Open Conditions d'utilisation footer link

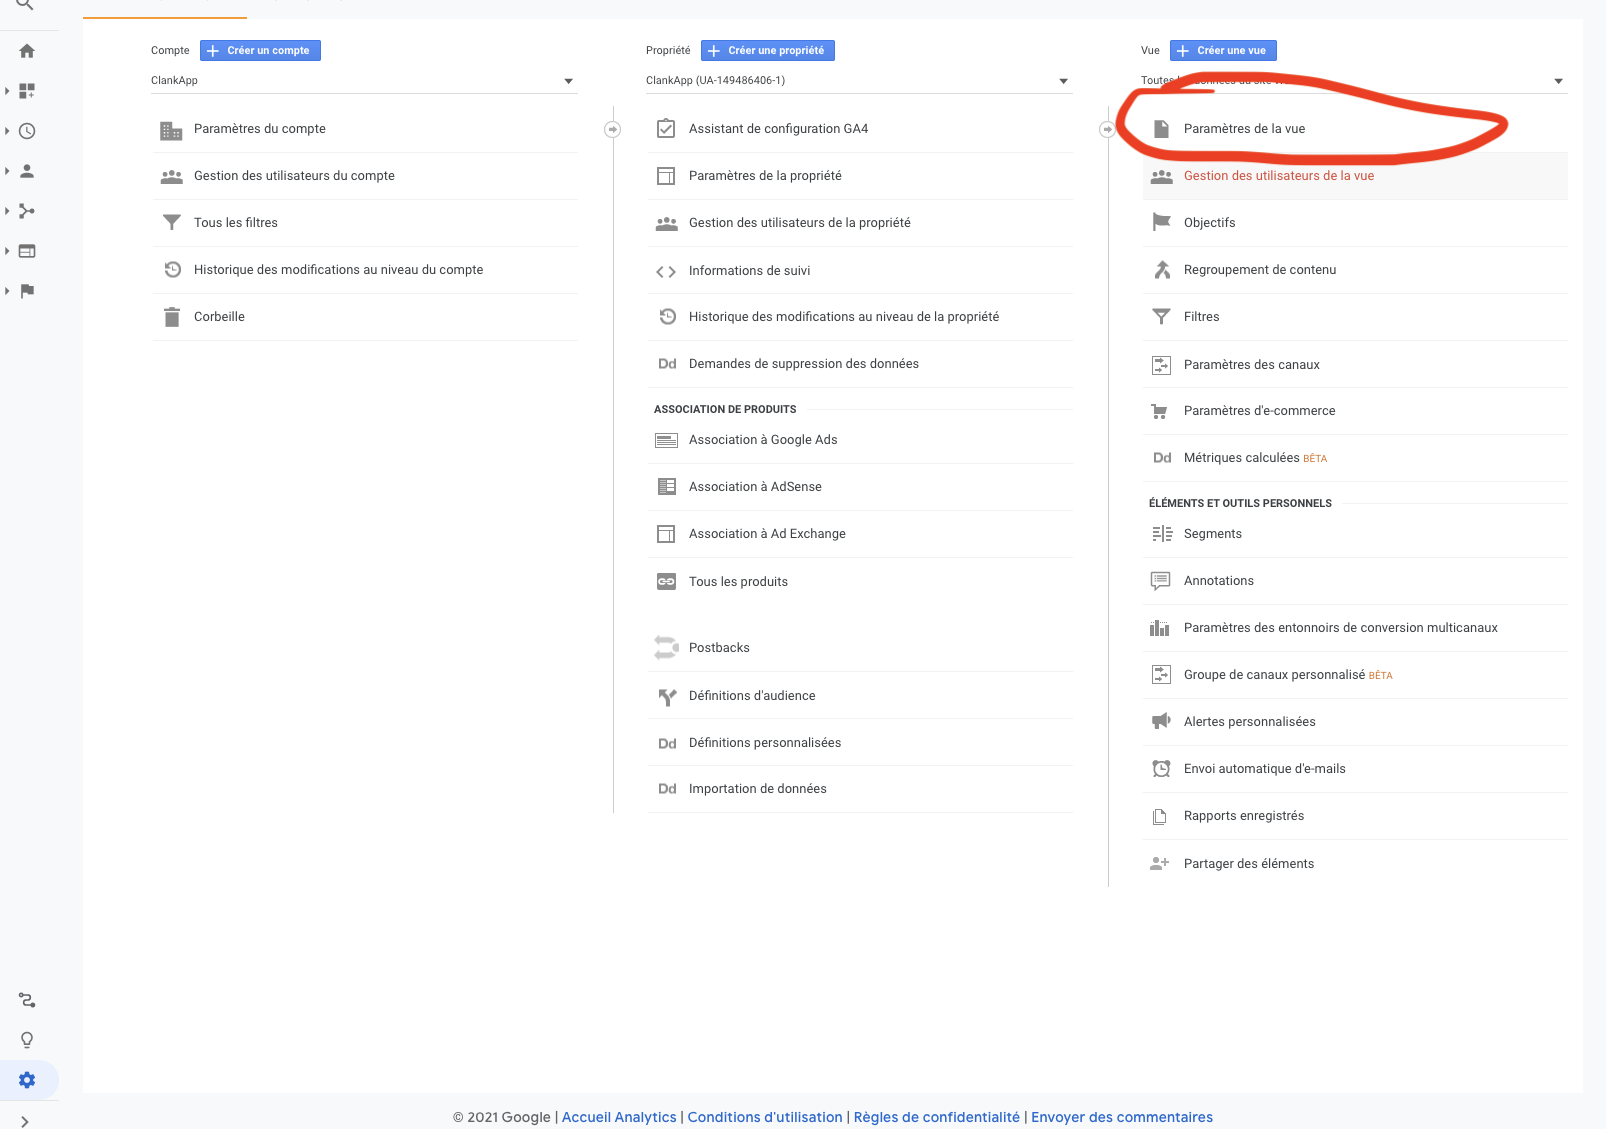click(x=765, y=1117)
